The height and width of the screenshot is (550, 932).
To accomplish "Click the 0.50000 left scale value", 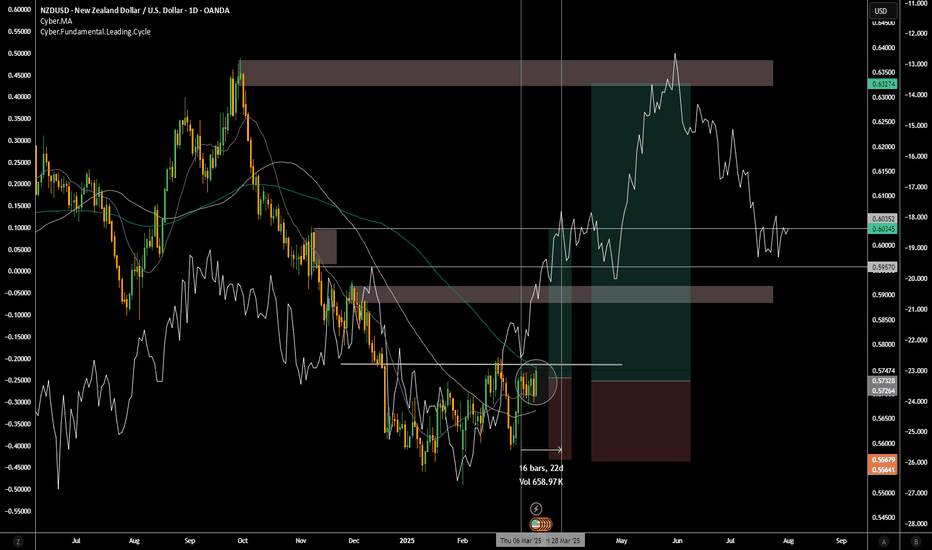I will coord(19,54).
